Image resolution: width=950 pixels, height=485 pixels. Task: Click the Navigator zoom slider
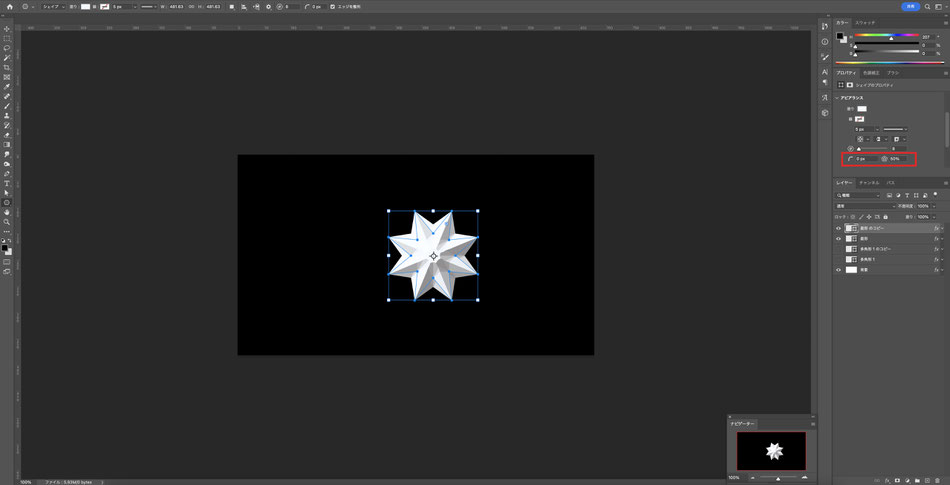[778, 478]
